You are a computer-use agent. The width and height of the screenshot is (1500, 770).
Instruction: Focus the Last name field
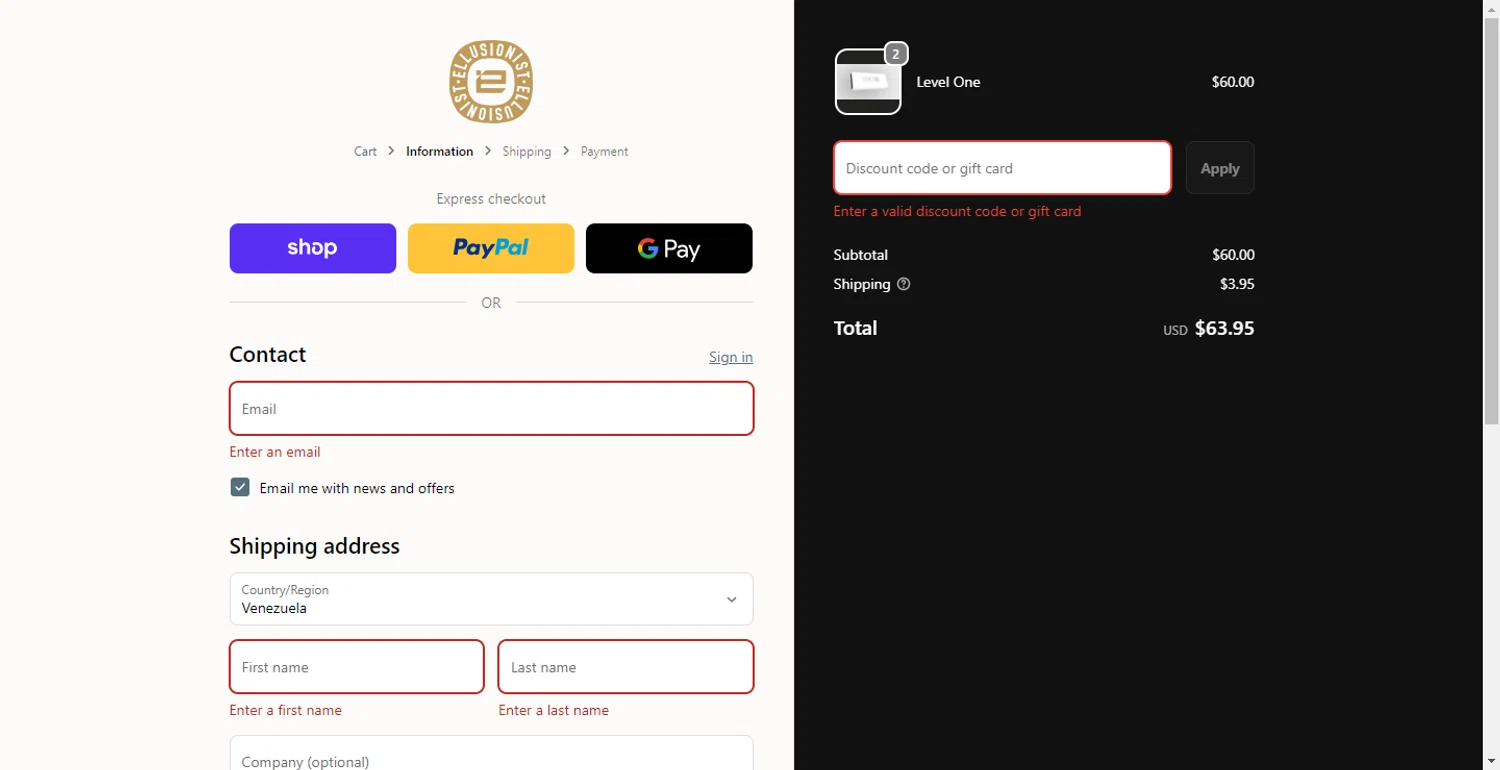pyautogui.click(x=626, y=667)
